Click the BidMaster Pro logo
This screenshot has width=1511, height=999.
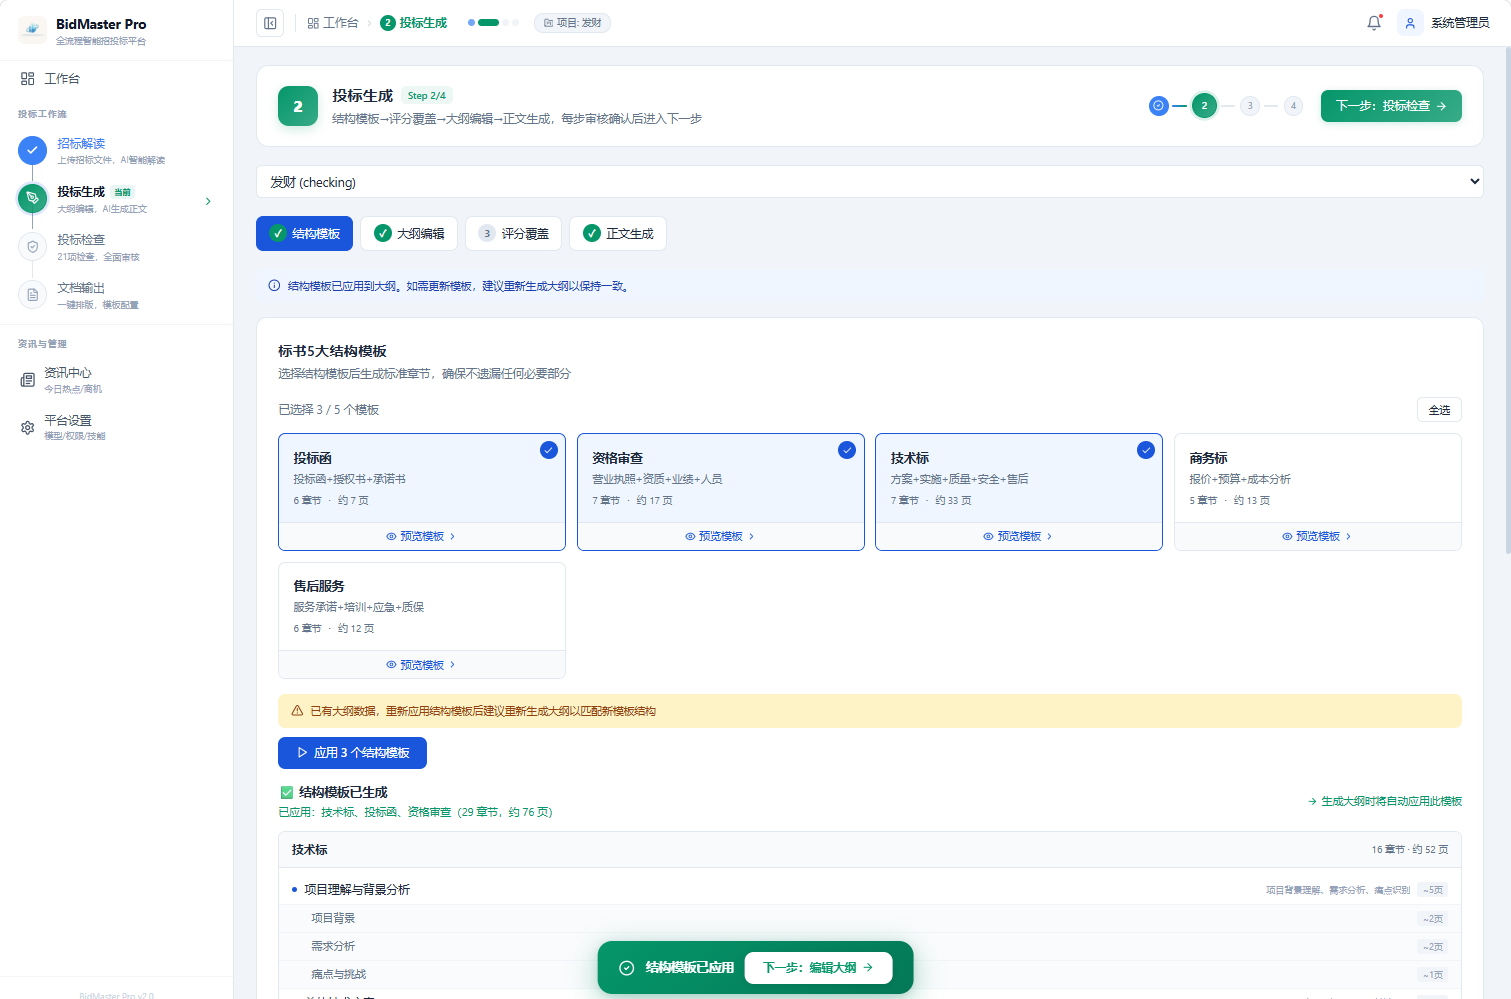[32, 30]
